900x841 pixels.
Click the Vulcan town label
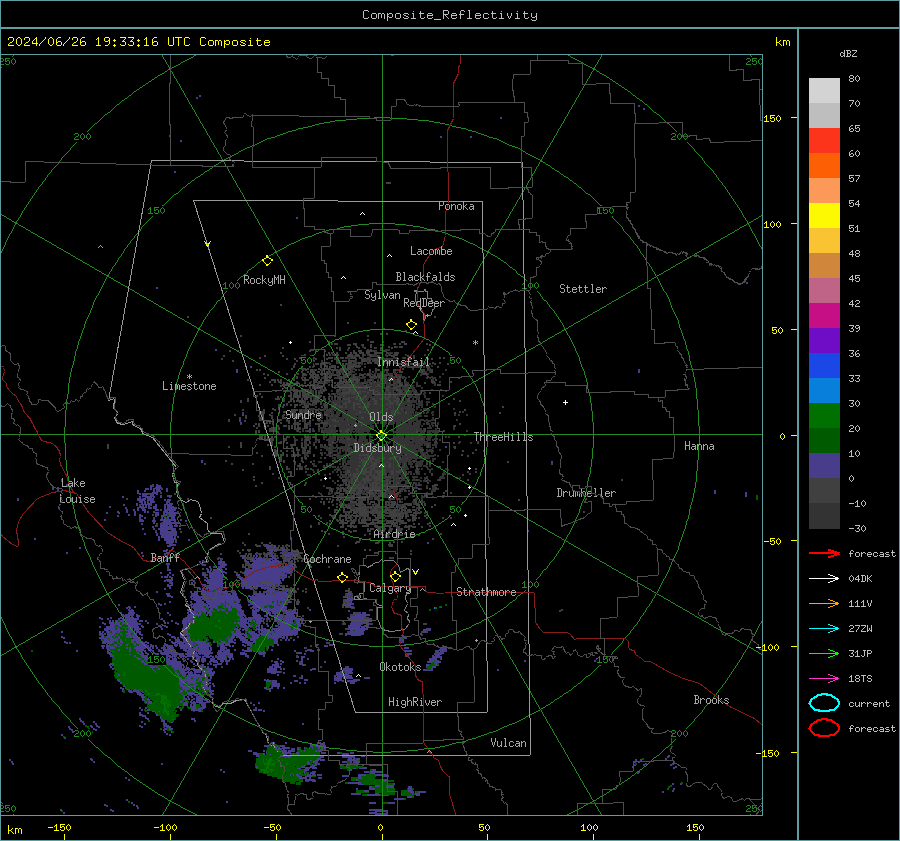tap(509, 743)
